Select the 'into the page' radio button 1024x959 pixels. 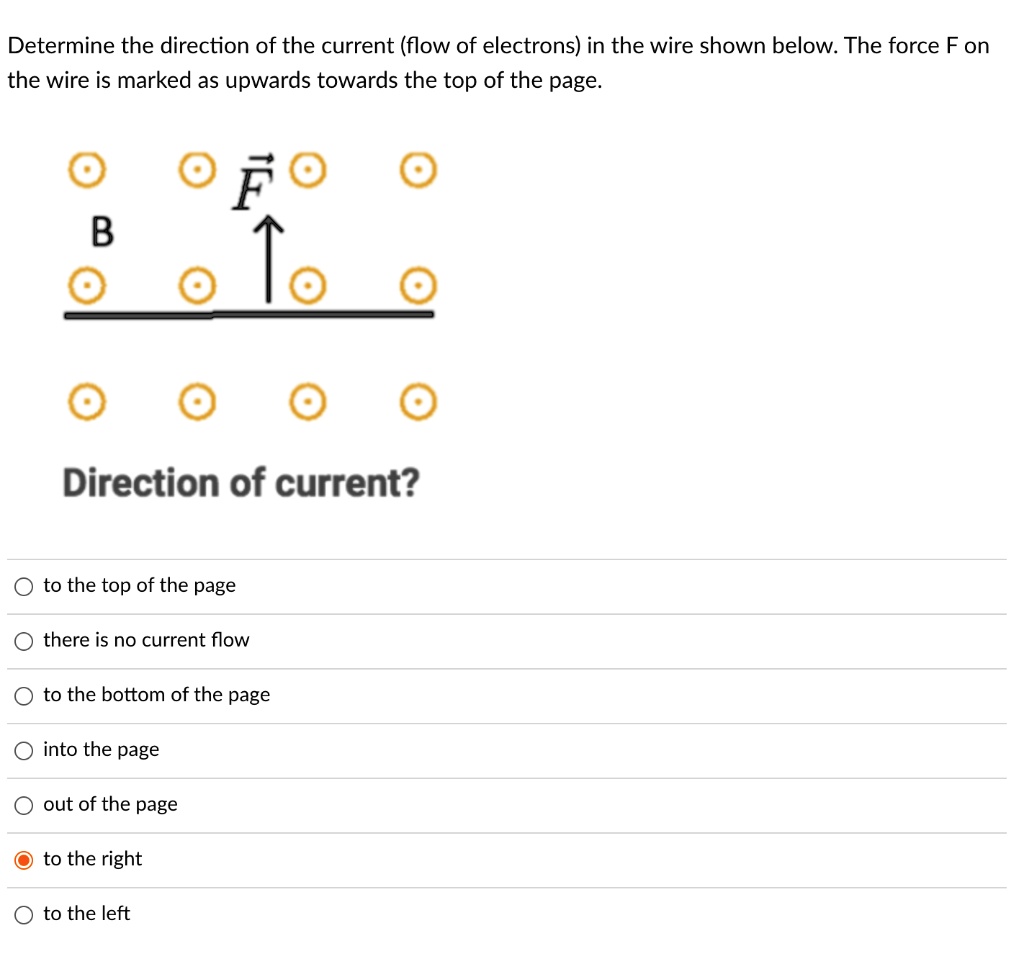(23, 750)
